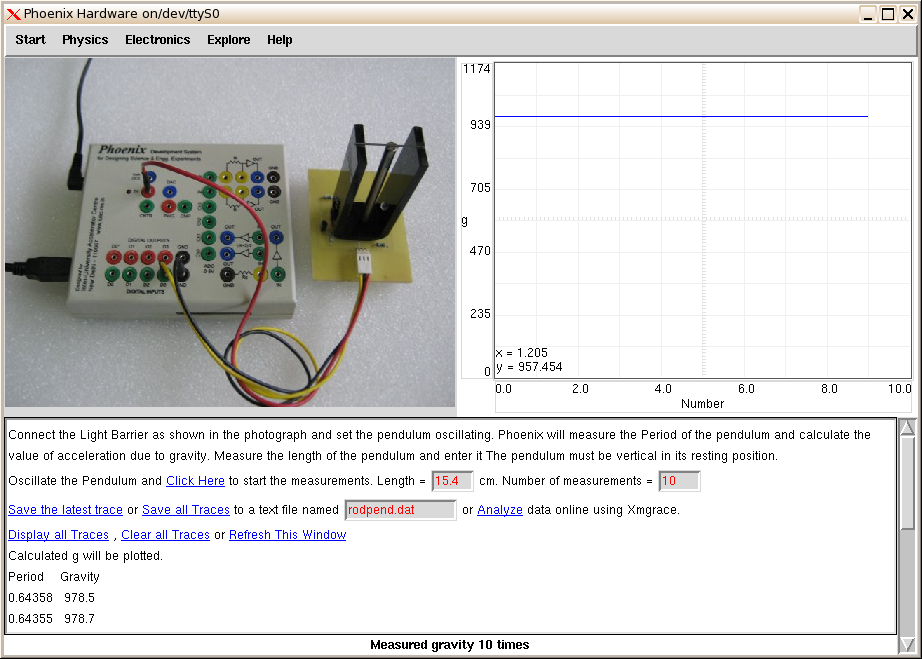Close the Phoenix Hardware window
Screen dimensions: 922x659
pos(908,14)
